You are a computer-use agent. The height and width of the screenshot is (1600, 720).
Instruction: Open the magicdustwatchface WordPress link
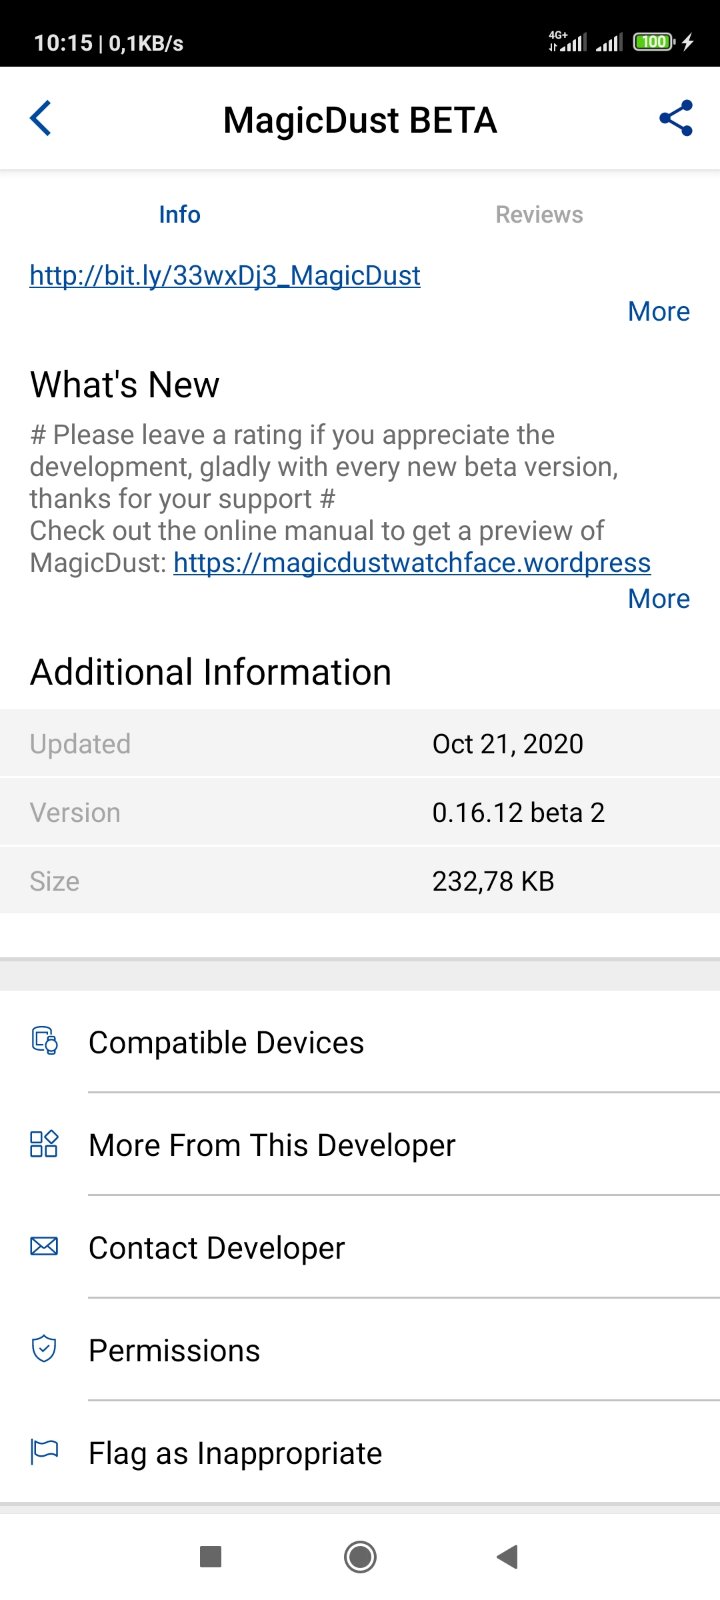pos(412,563)
